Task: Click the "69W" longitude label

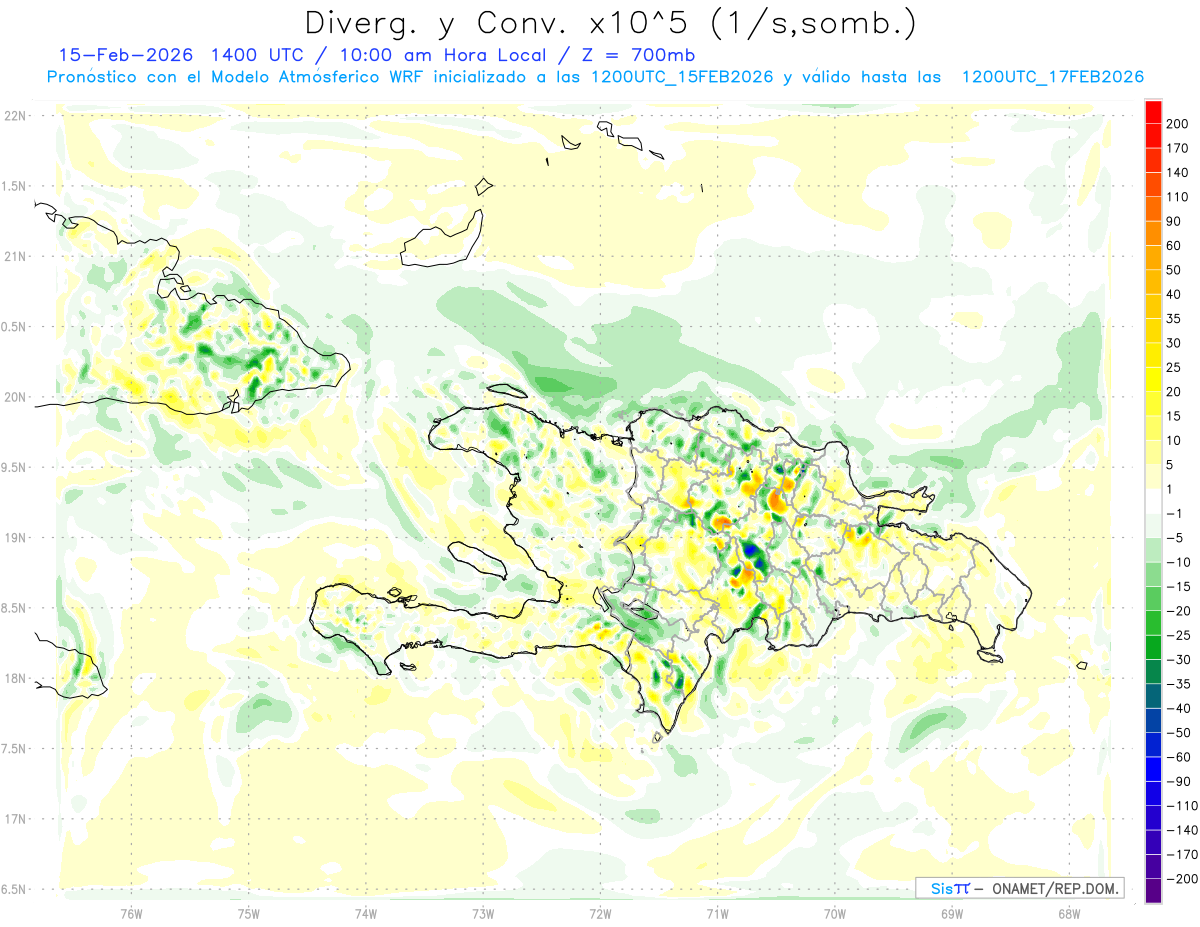Action: tap(952, 912)
